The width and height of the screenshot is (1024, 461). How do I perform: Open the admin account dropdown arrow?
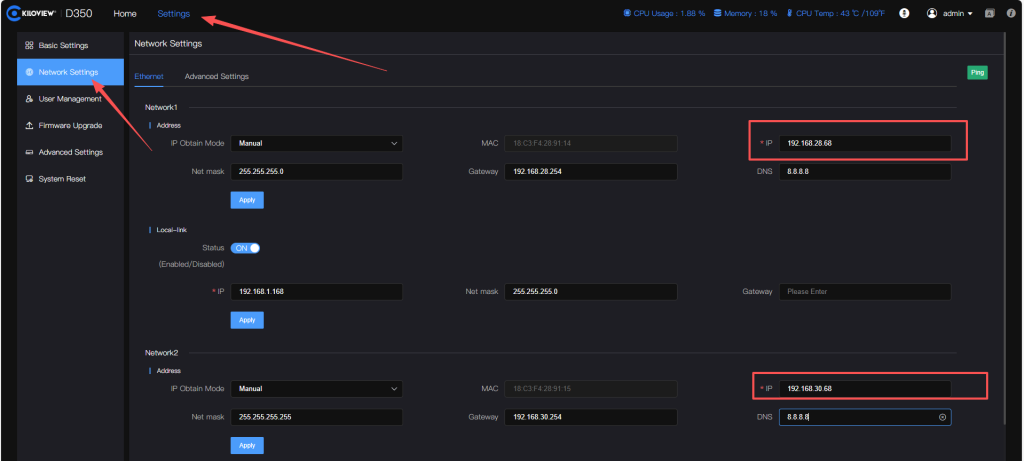click(970, 14)
